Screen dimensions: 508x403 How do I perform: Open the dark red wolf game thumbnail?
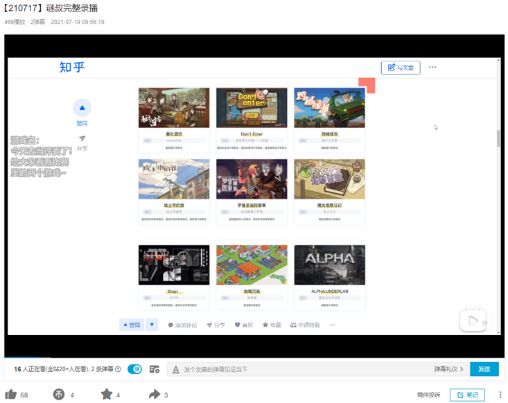(x=252, y=179)
